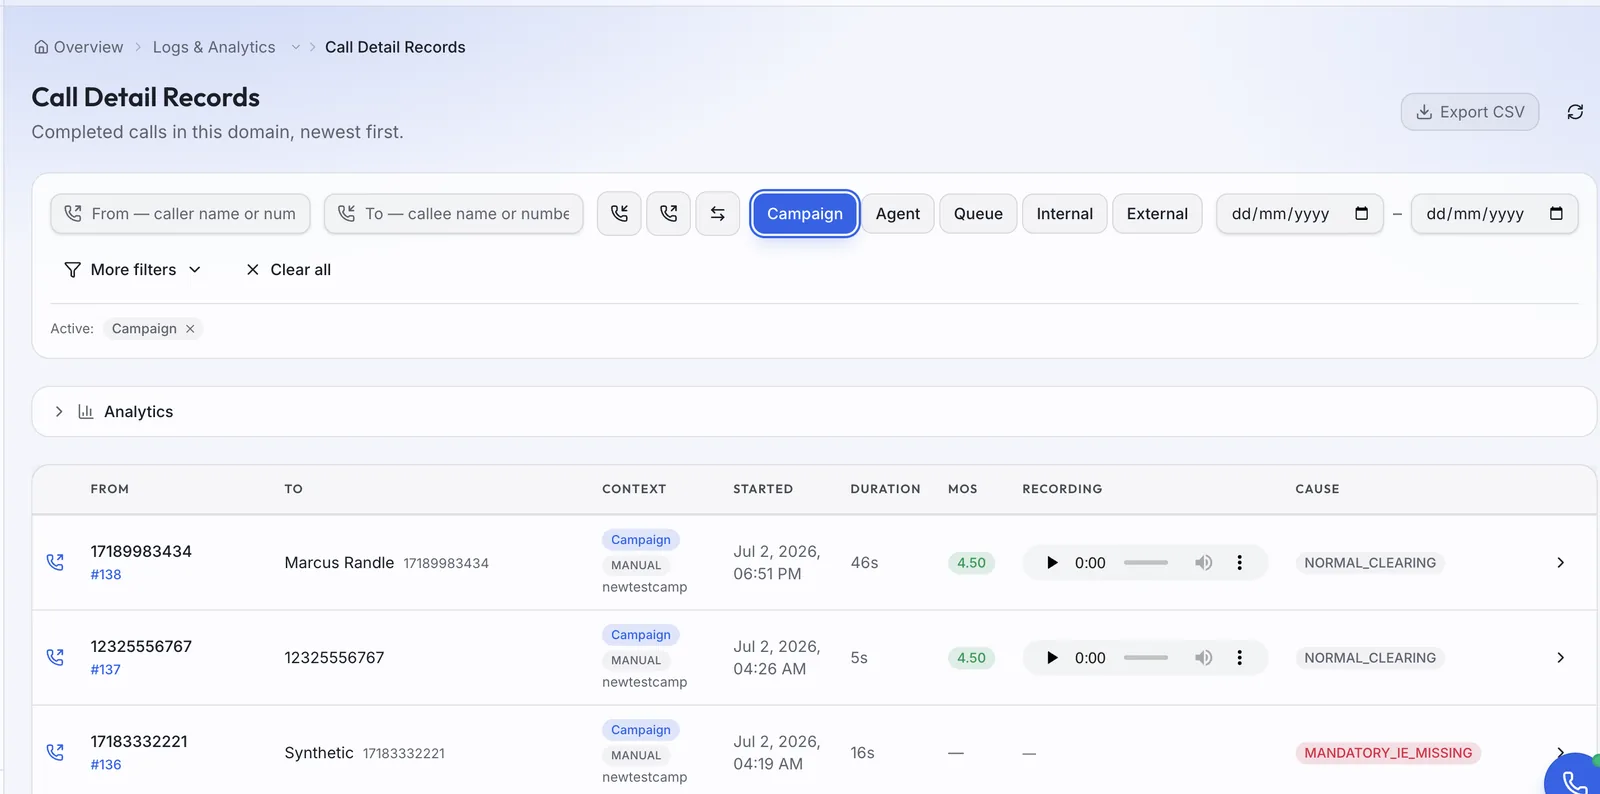This screenshot has width=1600, height=794.
Task: Toggle the Agent filter
Action: click(x=898, y=214)
